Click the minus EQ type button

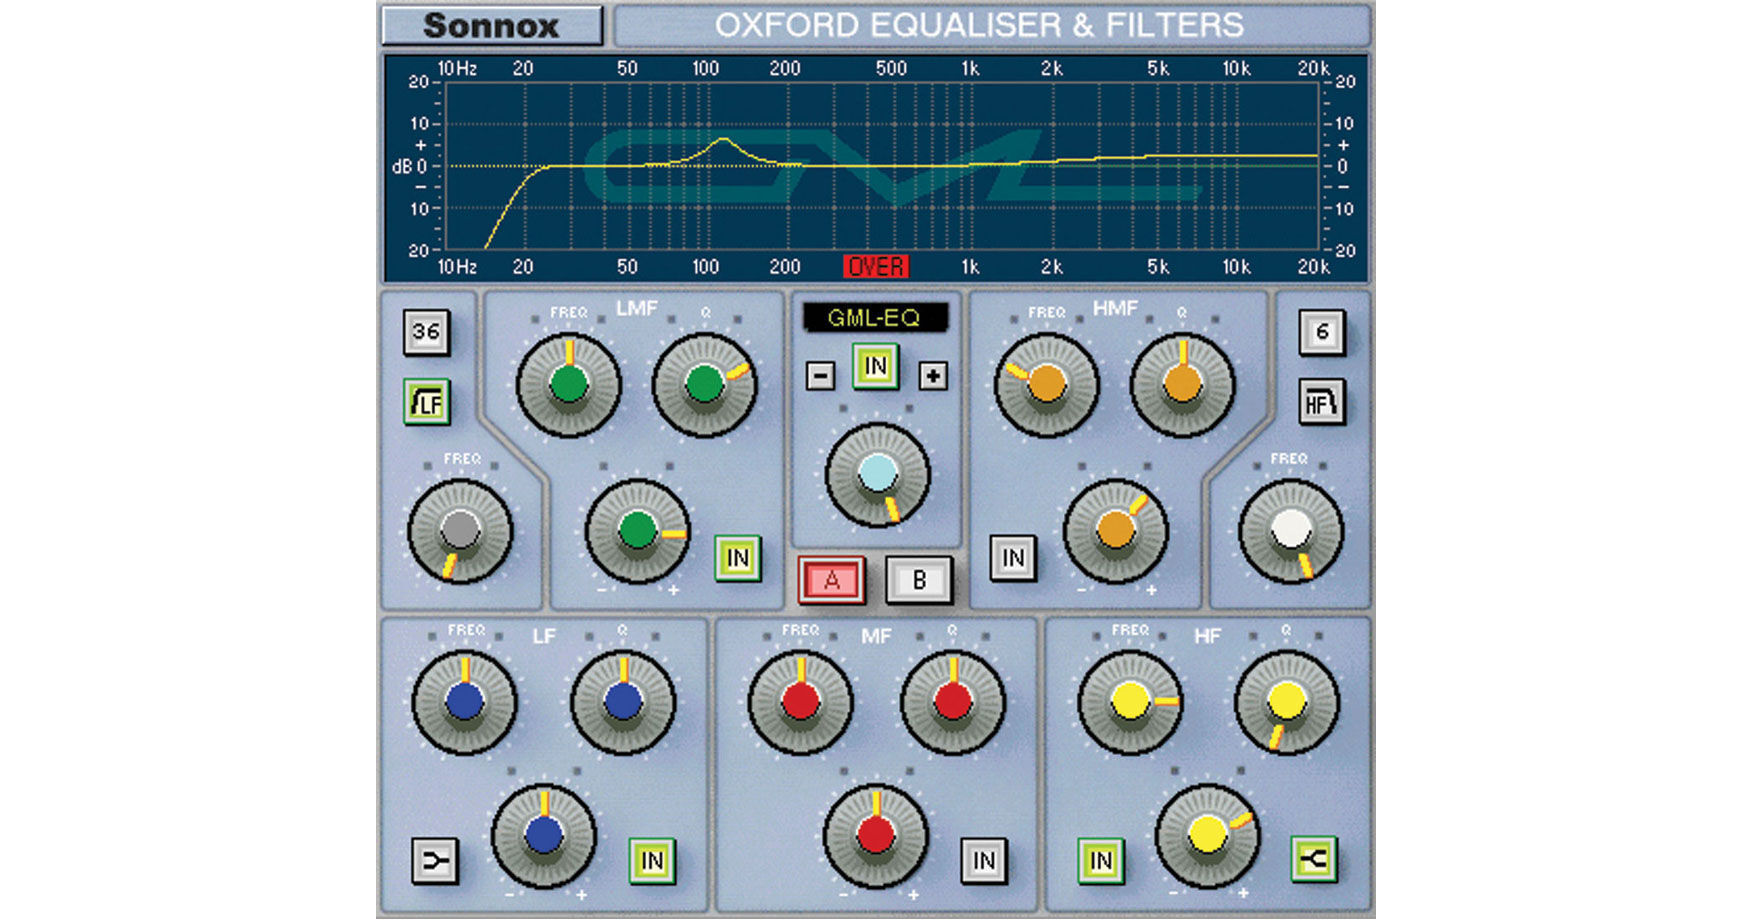(820, 376)
